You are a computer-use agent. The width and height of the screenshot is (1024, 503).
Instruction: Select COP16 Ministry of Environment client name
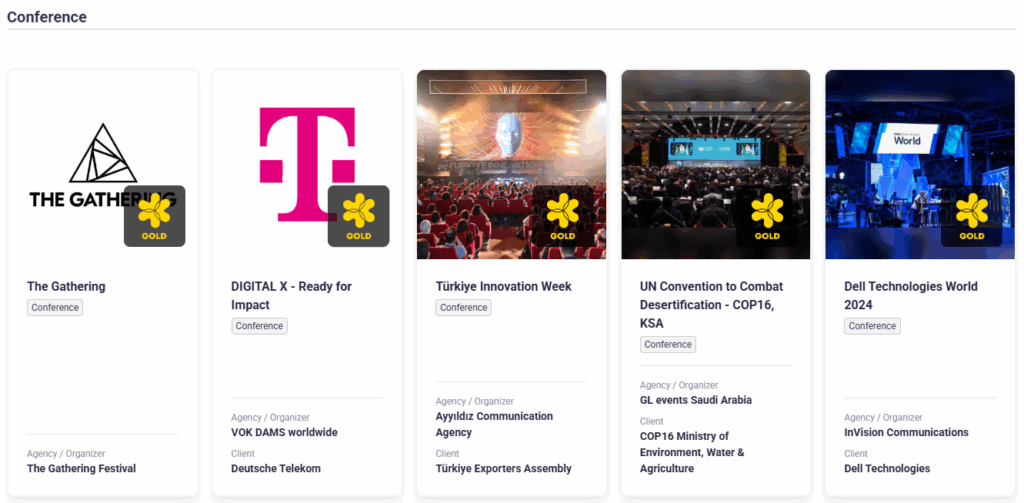coord(694,452)
